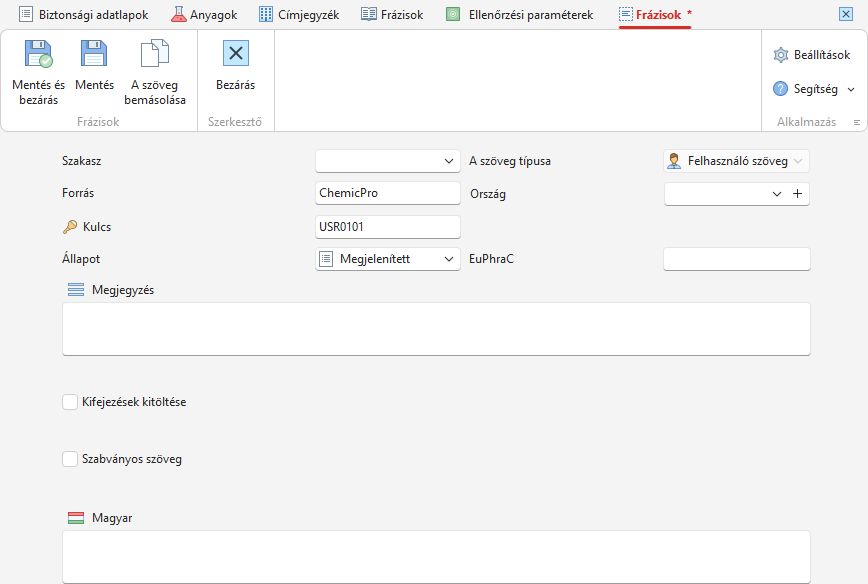Screen dimensions: 868x584
Task: Tick the Szabványos szöveg checkbox
Action: pos(70,459)
